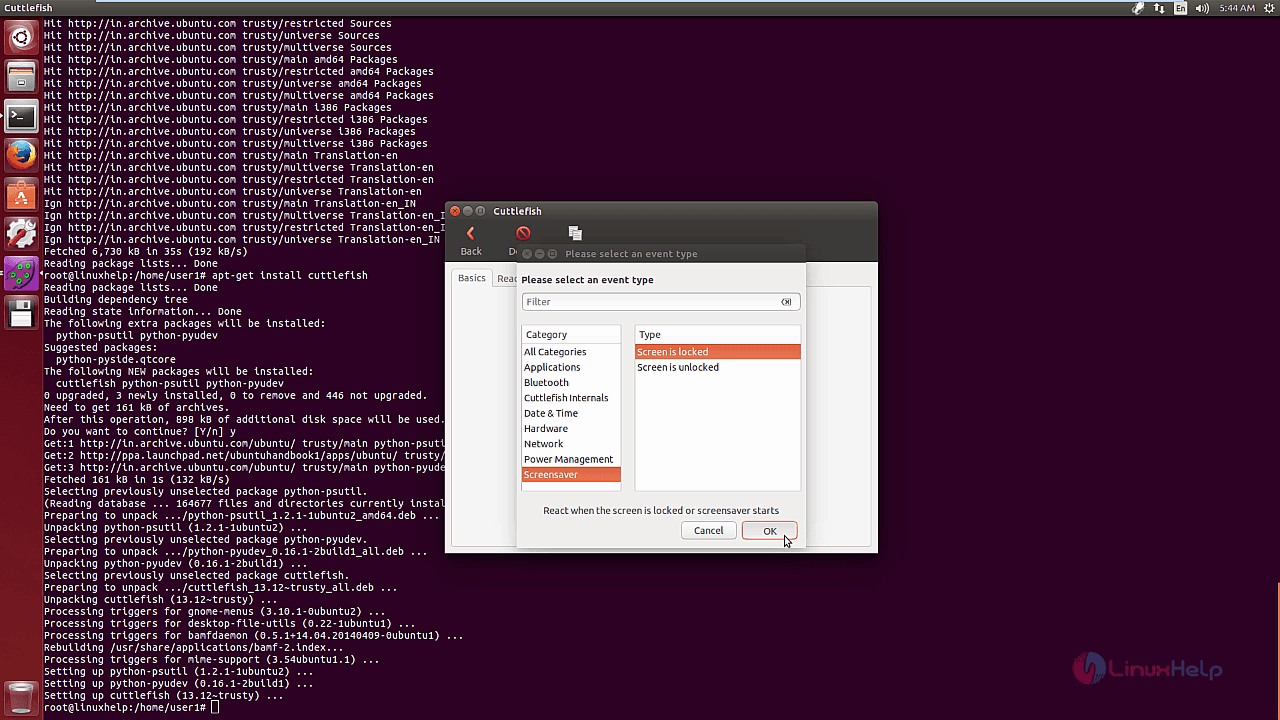This screenshot has width=1280, height=720.
Task: Open the En keyboard layout indicator
Action: (x=1181, y=8)
